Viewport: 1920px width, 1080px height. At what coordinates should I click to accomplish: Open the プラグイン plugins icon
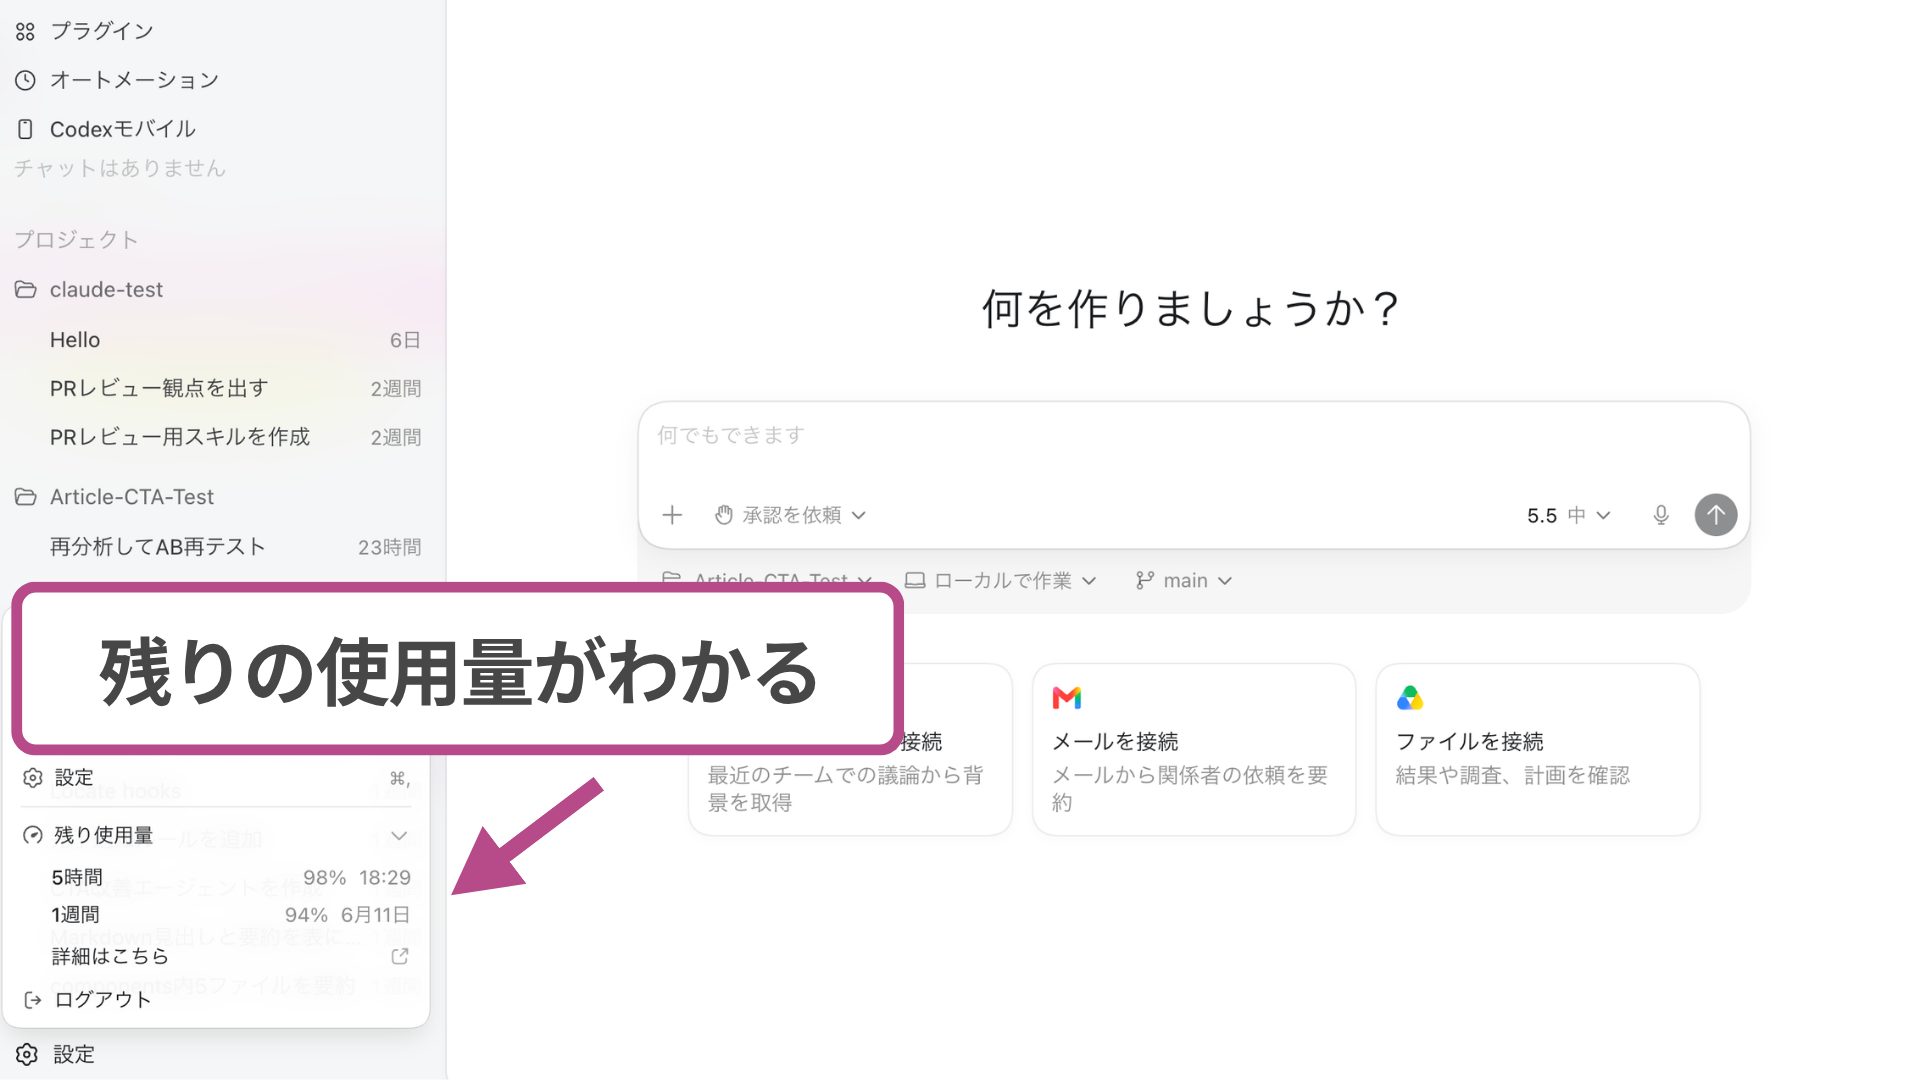pos(25,31)
